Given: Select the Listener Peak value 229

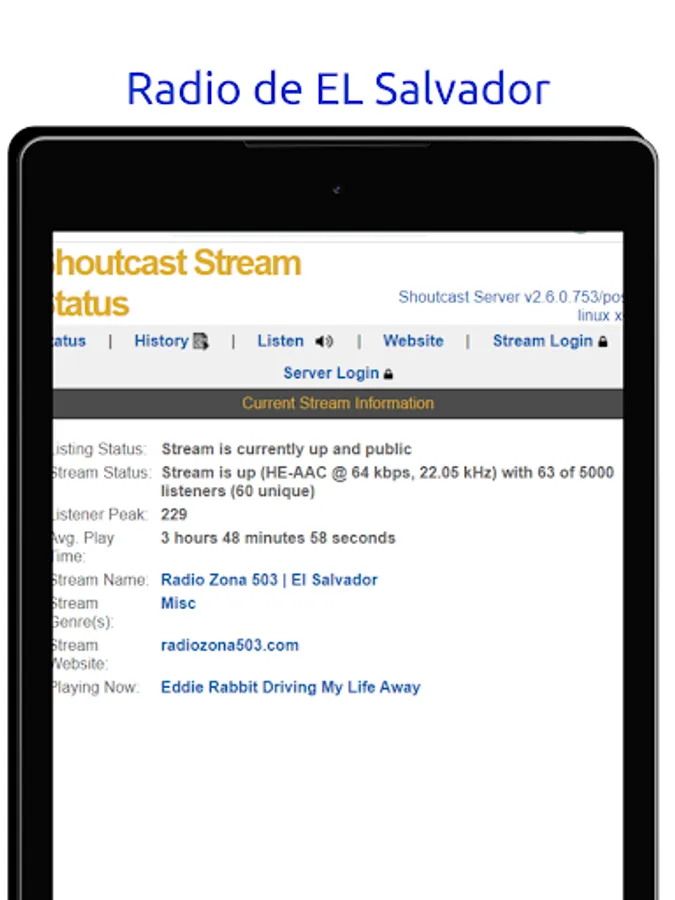Looking at the screenshot, I should 174,514.
